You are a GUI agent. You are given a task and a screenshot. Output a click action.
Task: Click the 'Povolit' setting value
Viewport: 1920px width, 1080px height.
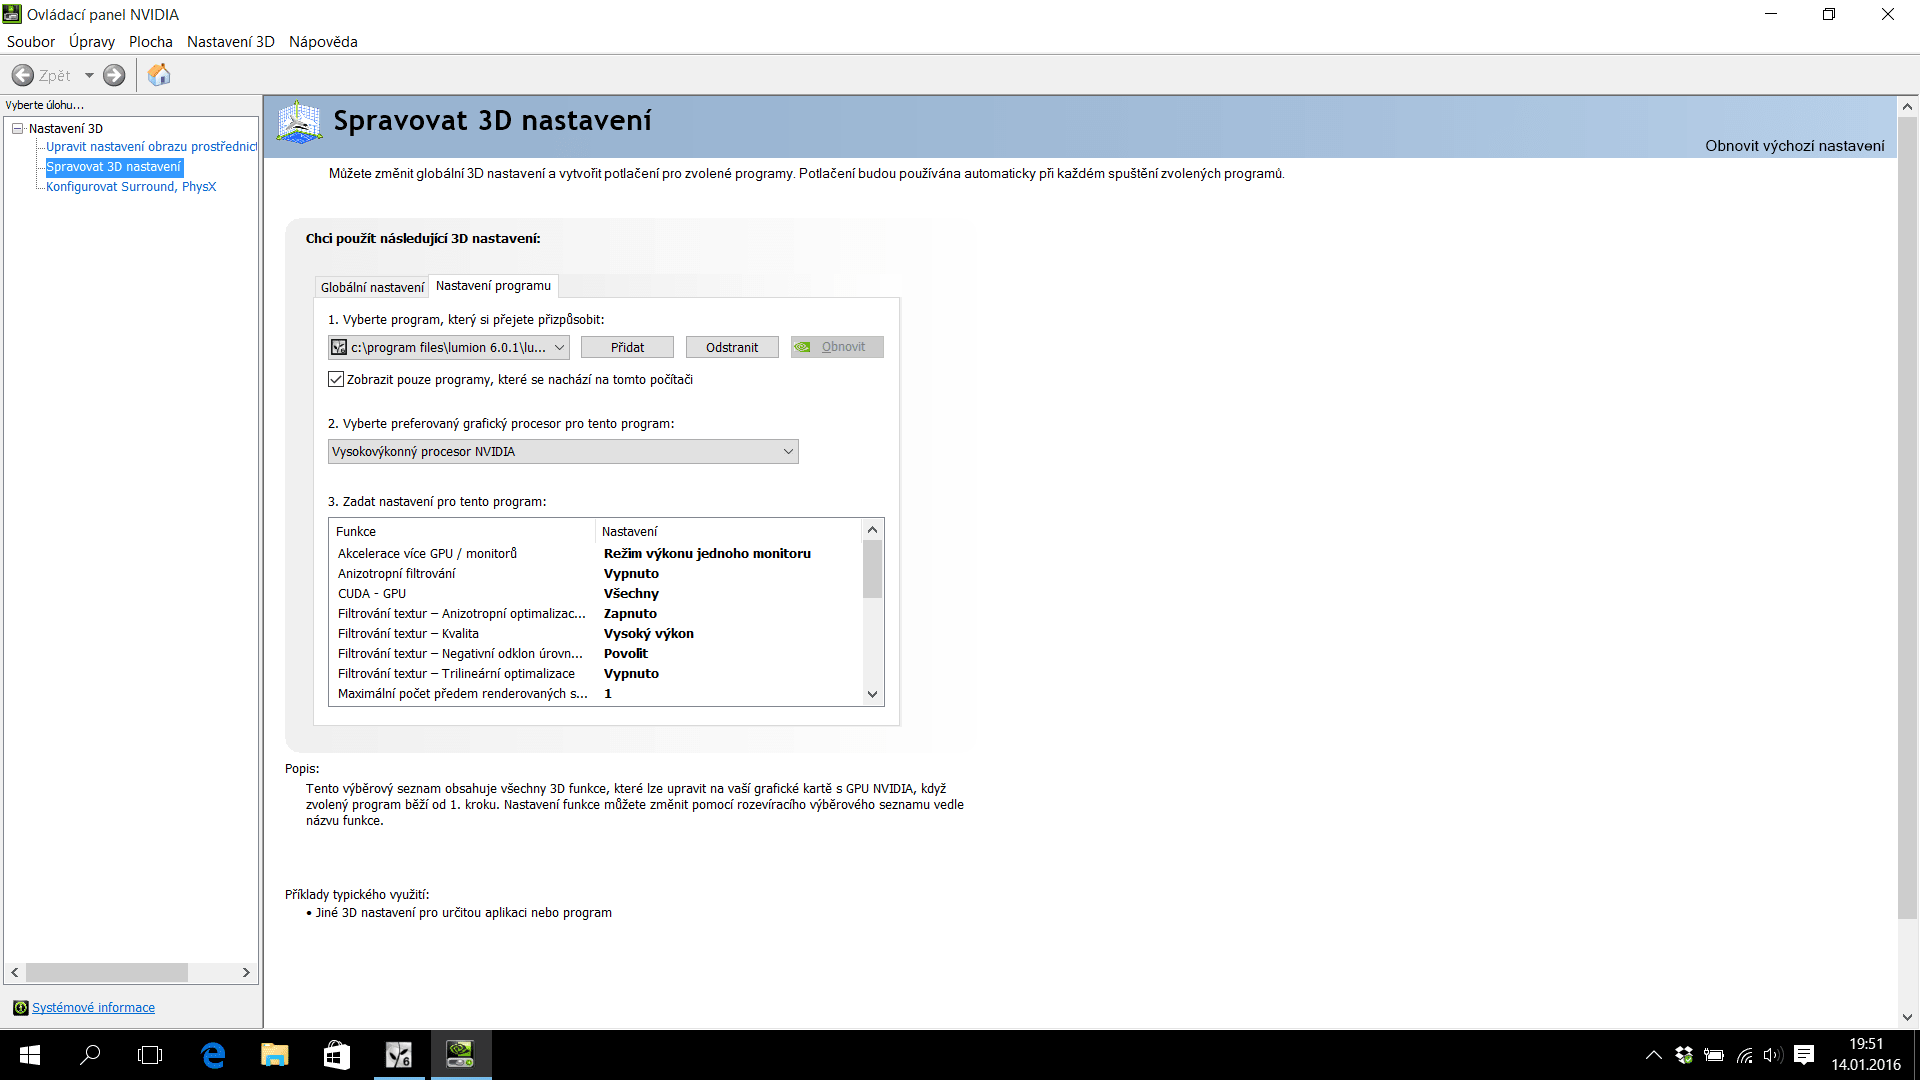pos(626,654)
